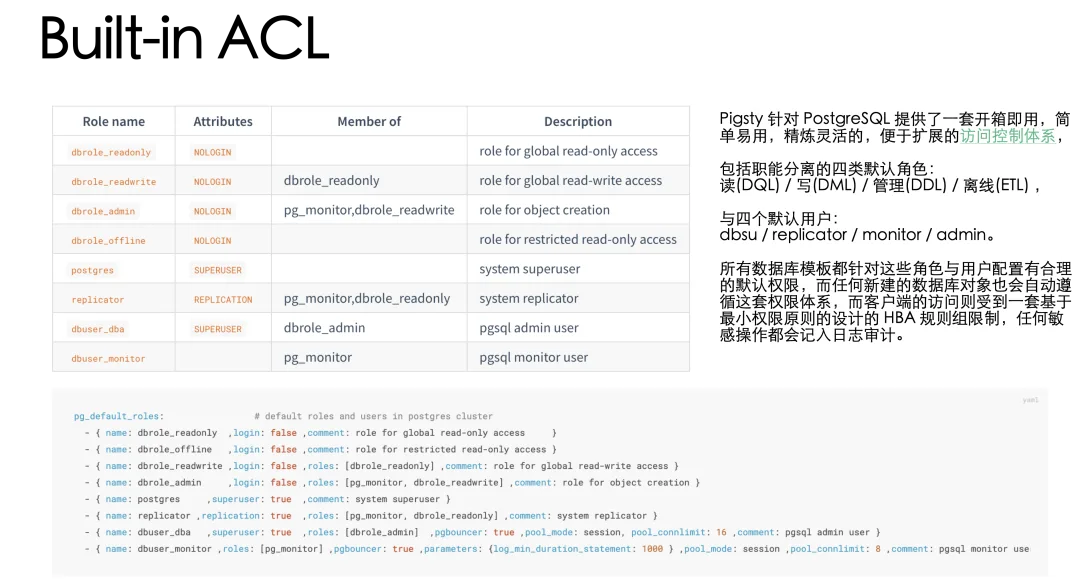This screenshot has height=585, width=1080.
Task: Click the '# default roles and users' comment
Action: (373, 416)
